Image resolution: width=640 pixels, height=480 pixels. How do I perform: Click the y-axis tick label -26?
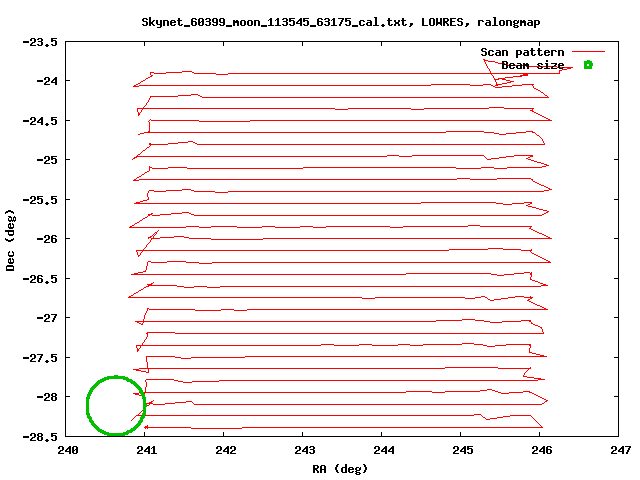tap(47, 239)
